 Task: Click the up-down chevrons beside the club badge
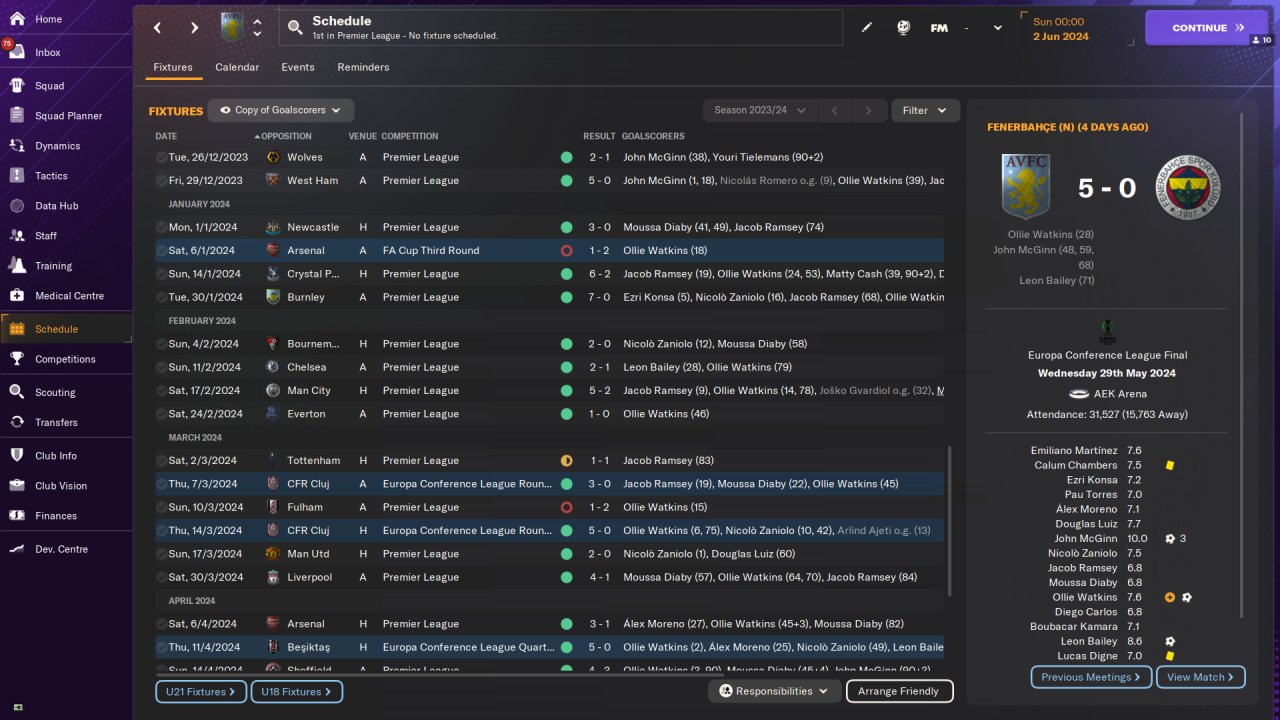click(257, 27)
